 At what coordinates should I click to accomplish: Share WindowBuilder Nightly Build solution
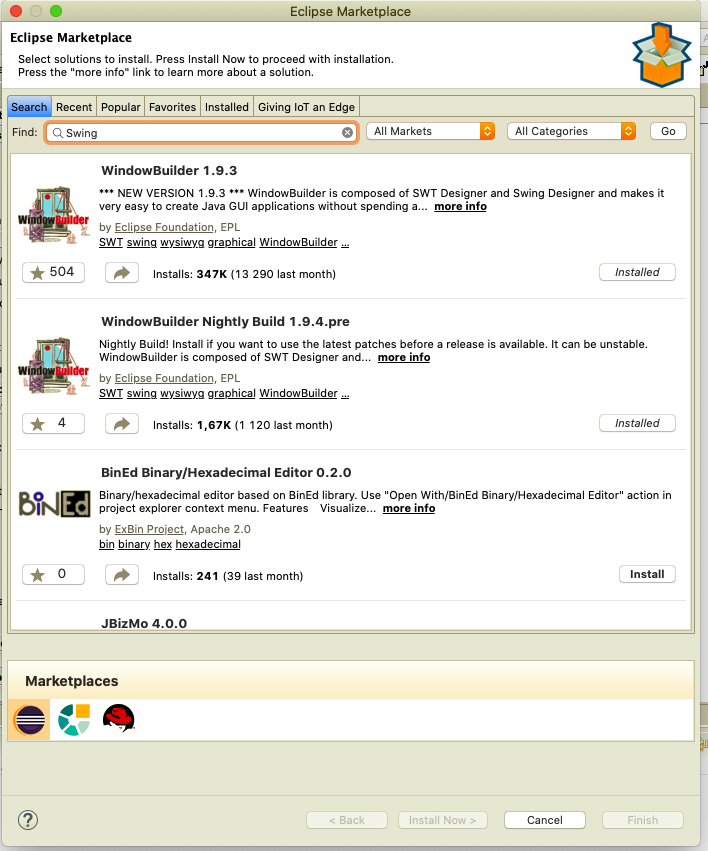pos(122,423)
